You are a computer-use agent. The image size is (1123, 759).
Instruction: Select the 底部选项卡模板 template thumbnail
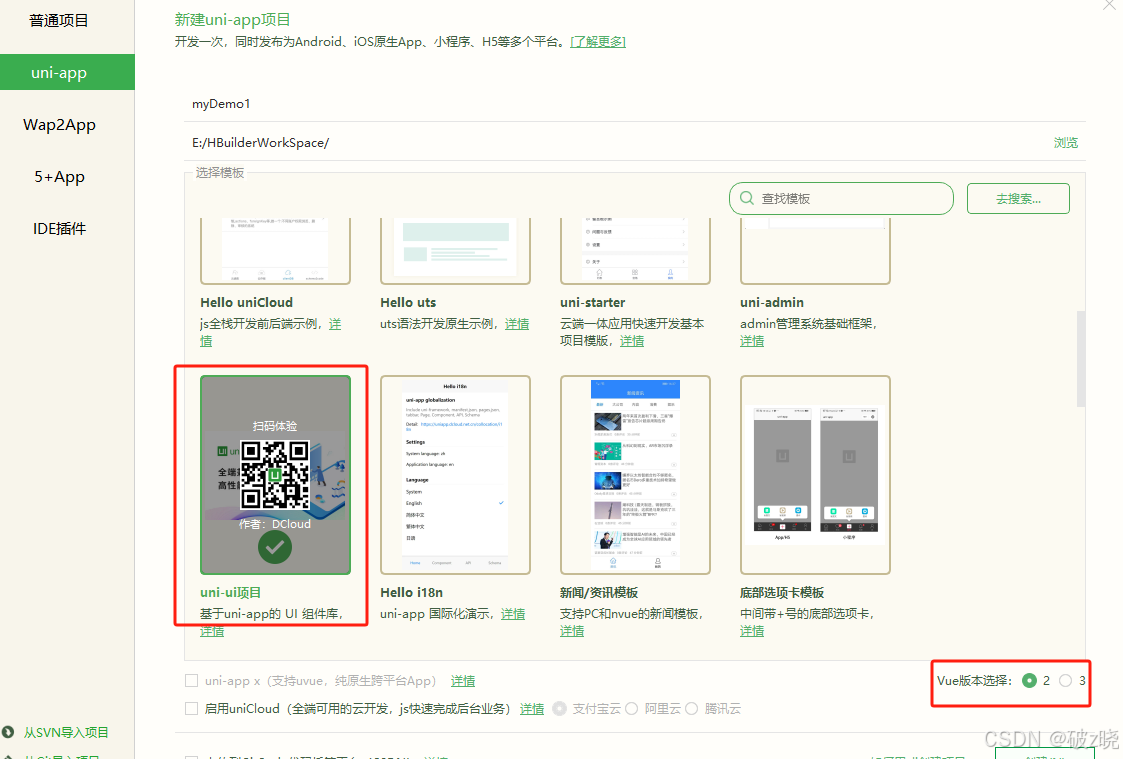815,475
